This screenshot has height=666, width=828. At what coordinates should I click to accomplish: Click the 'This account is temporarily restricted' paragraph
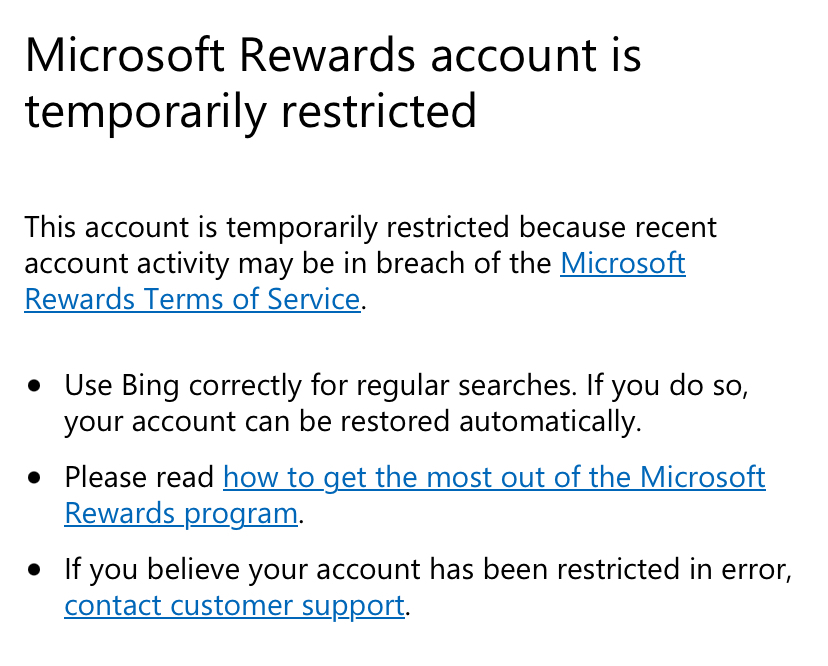[370, 263]
